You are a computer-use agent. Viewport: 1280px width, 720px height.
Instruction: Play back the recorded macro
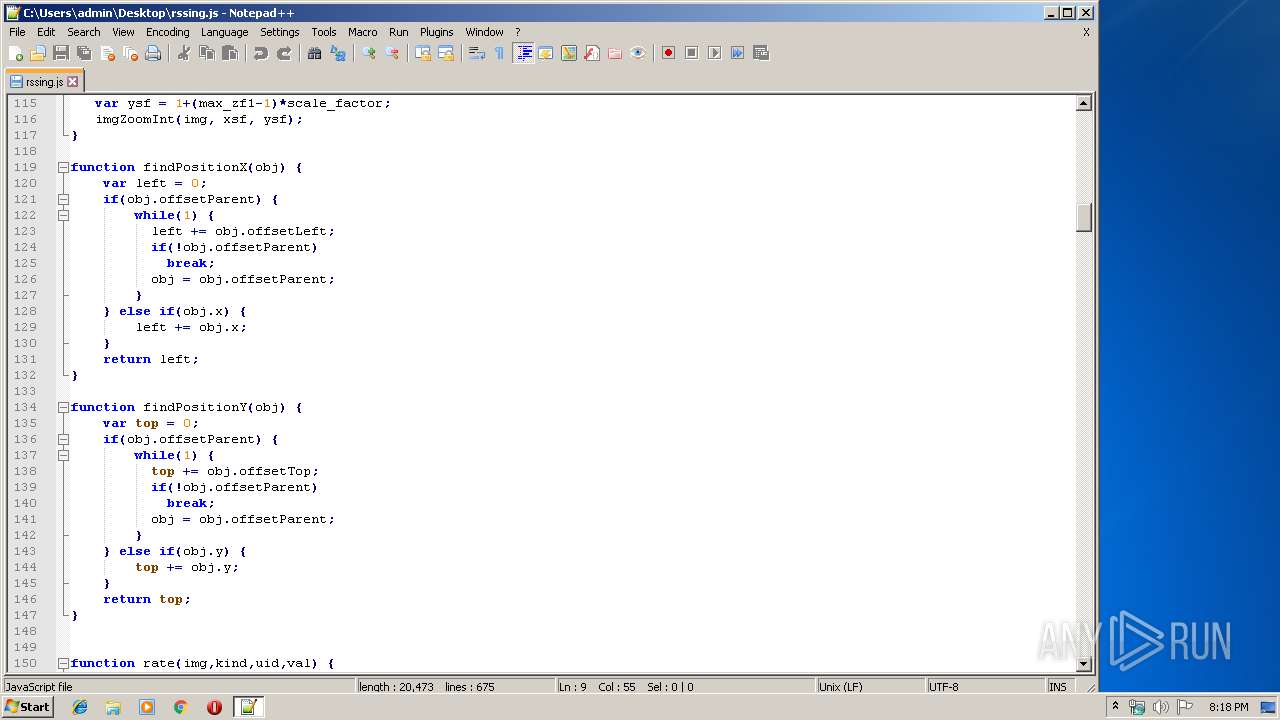tap(715, 53)
